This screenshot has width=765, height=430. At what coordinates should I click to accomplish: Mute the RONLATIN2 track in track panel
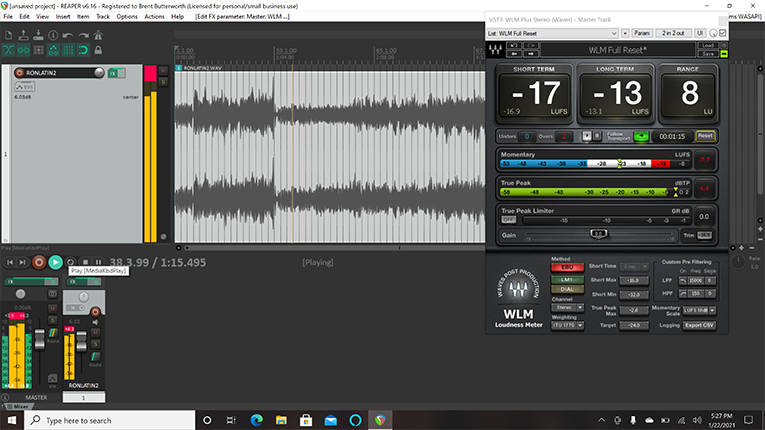pyautogui.click(x=163, y=71)
